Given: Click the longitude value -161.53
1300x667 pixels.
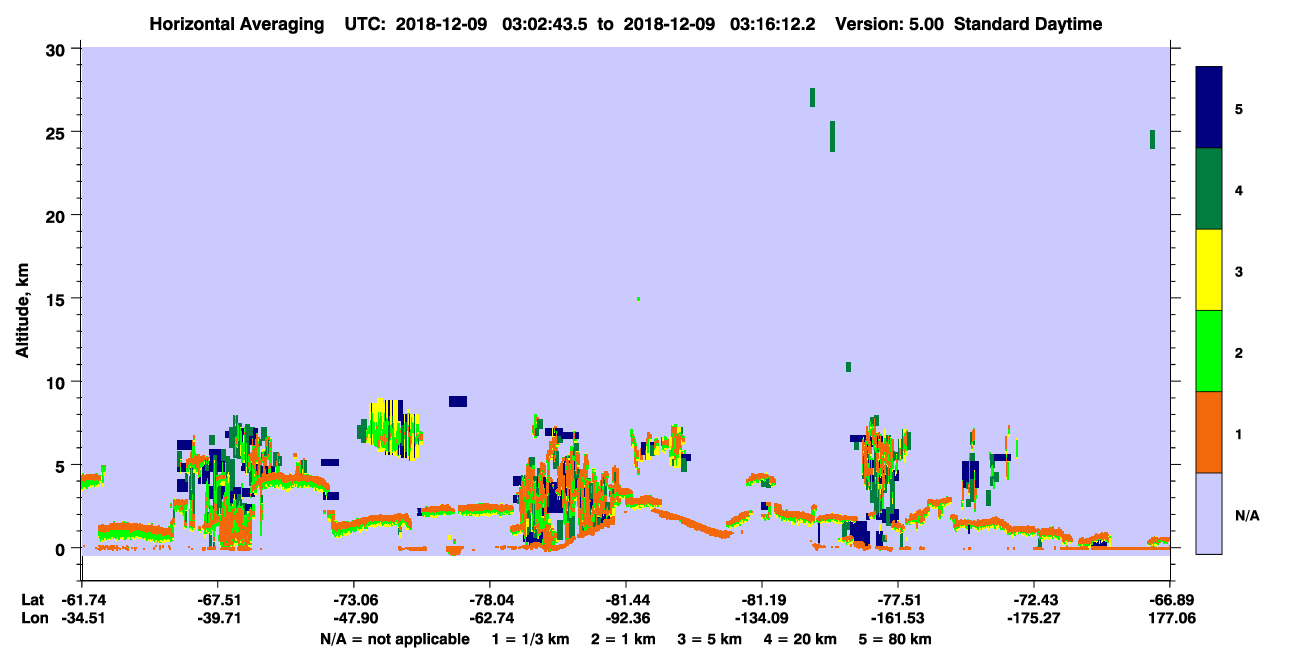Looking at the screenshot, I should pos(897,619).
